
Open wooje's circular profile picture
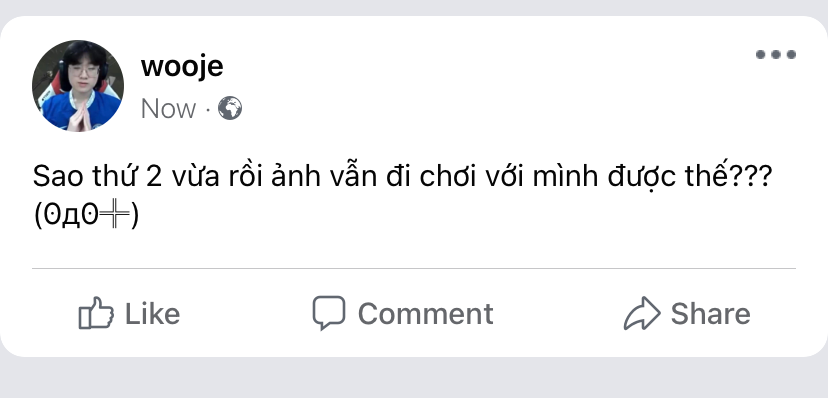coord(78,86)
